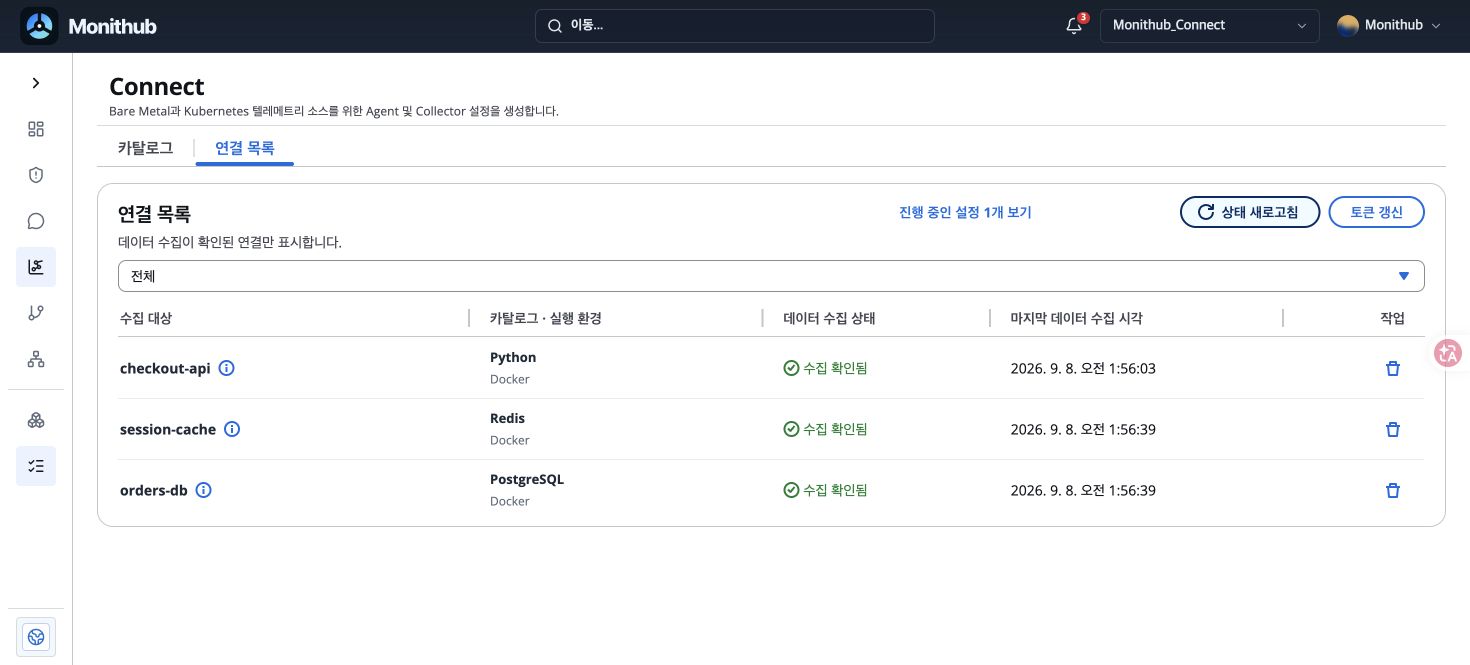Delete the session-cache connection
The height and width of the screenshot is (665, 1470).
click(1392, 429)
